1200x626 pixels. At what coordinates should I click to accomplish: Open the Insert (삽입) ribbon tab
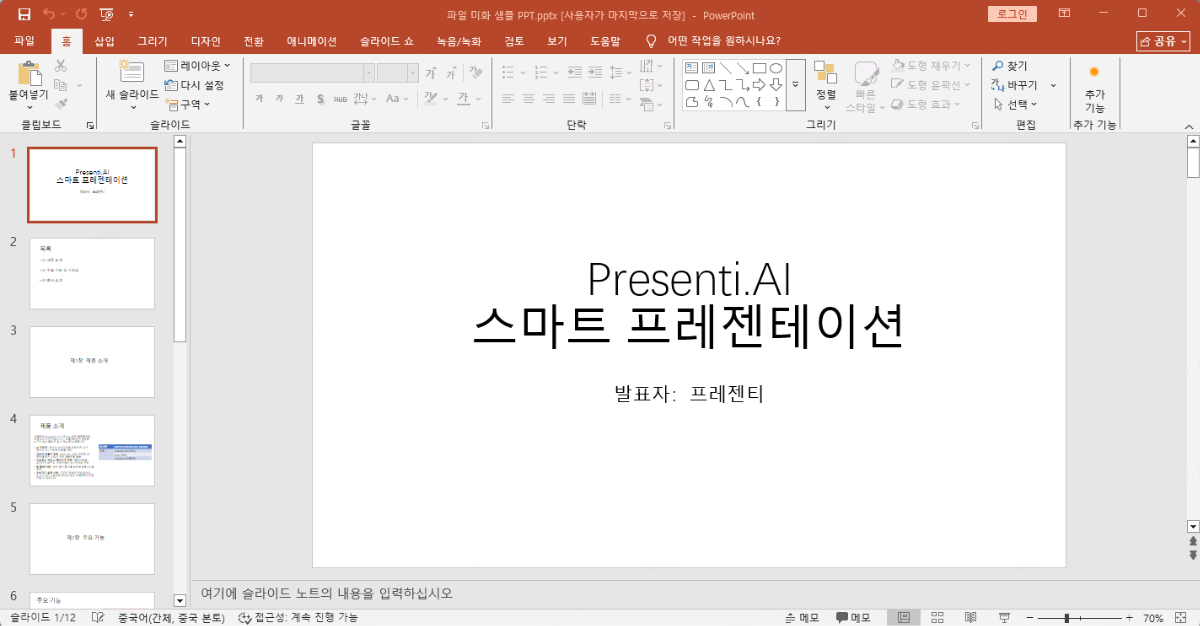click(x=104, y=41)
